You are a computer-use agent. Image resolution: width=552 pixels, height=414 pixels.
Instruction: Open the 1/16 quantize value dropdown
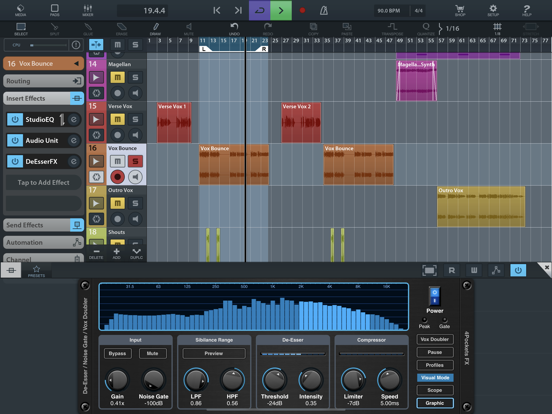pos(449,29)
